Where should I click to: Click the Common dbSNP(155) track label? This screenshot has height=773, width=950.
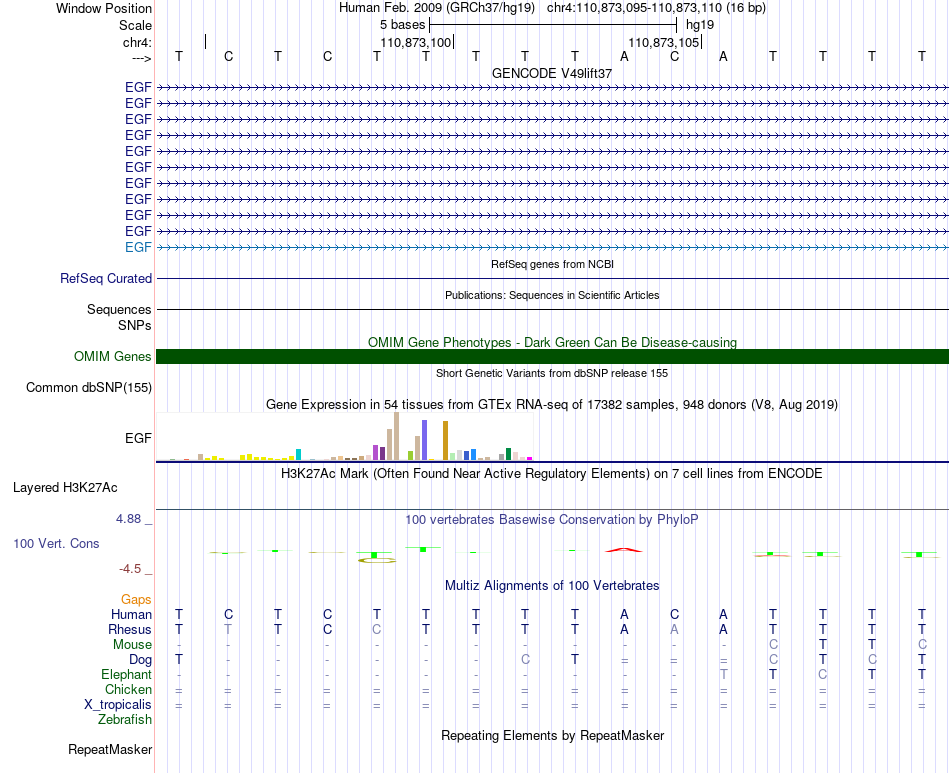(x=89, y=388)
